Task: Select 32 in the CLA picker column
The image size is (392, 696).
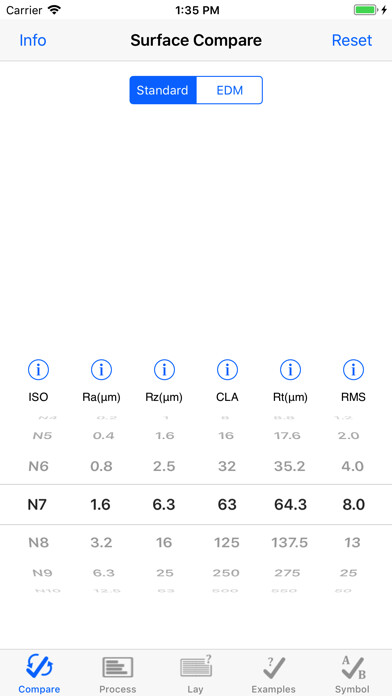Action: pyautogui.click(x=227, y=467)
